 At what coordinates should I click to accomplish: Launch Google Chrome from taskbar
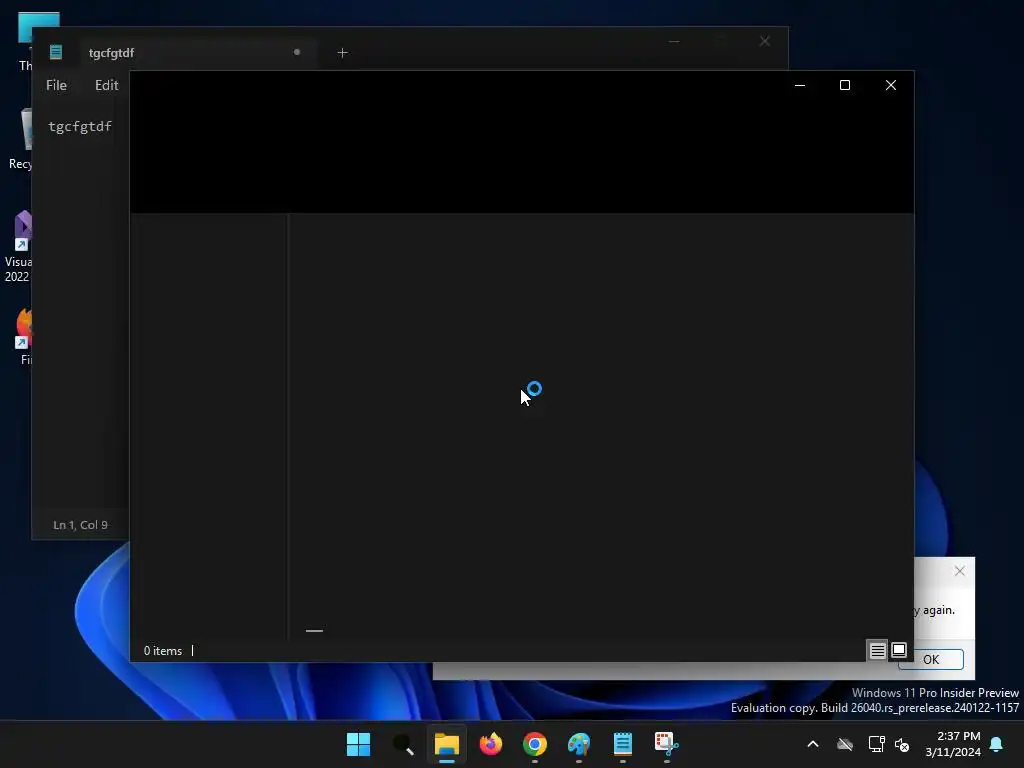535,744
